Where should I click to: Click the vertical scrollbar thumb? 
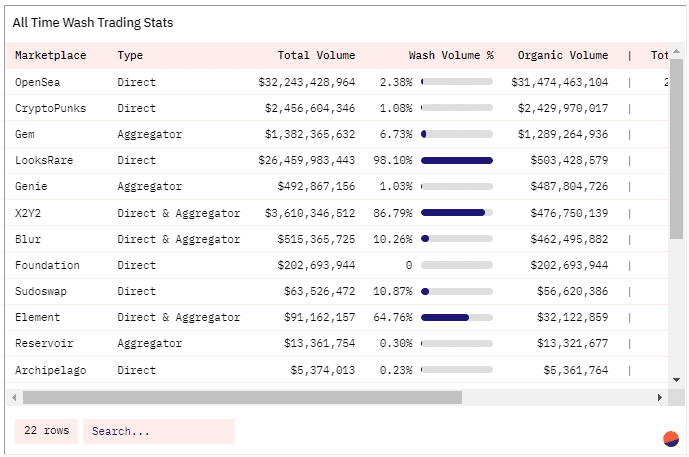pos(676,149)
